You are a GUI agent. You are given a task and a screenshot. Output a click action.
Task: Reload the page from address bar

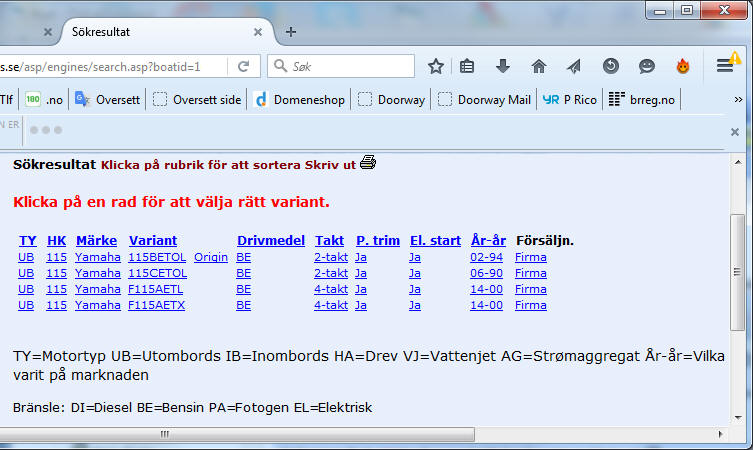point(243,66)
